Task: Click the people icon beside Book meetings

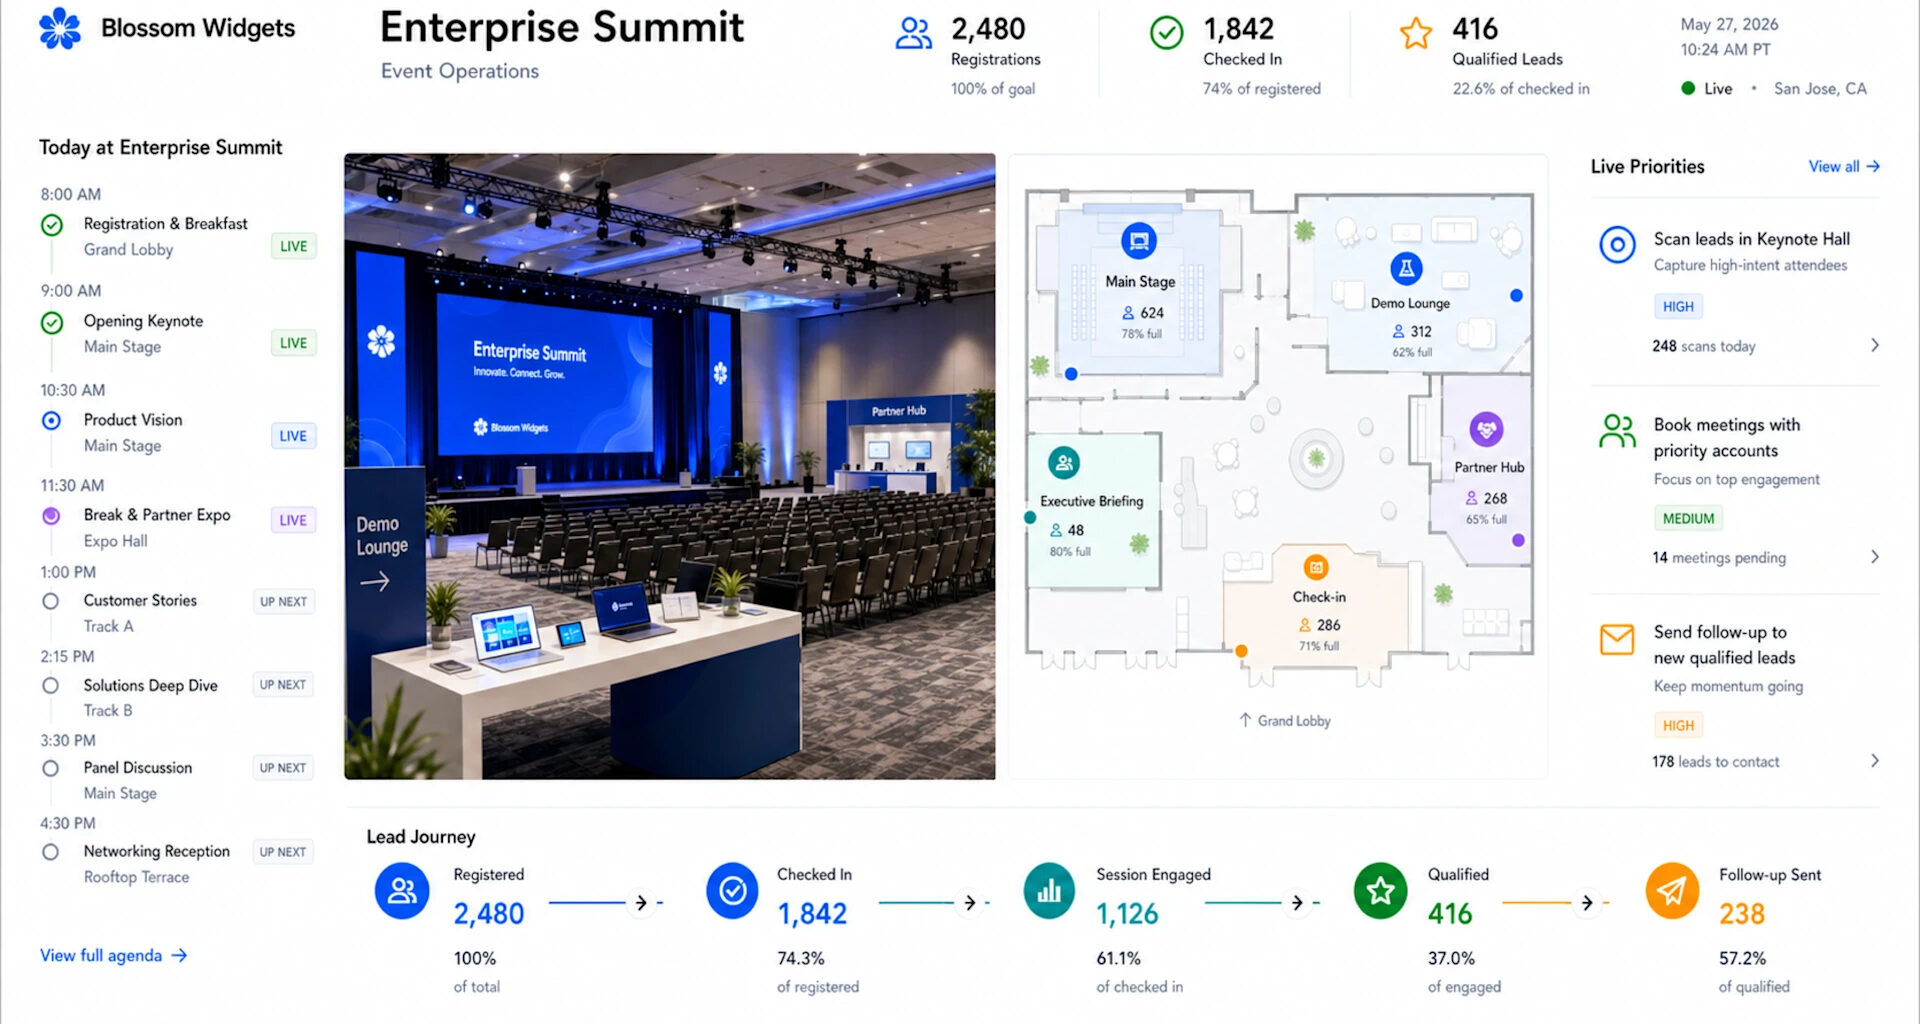Action: tap(1617, 431)
